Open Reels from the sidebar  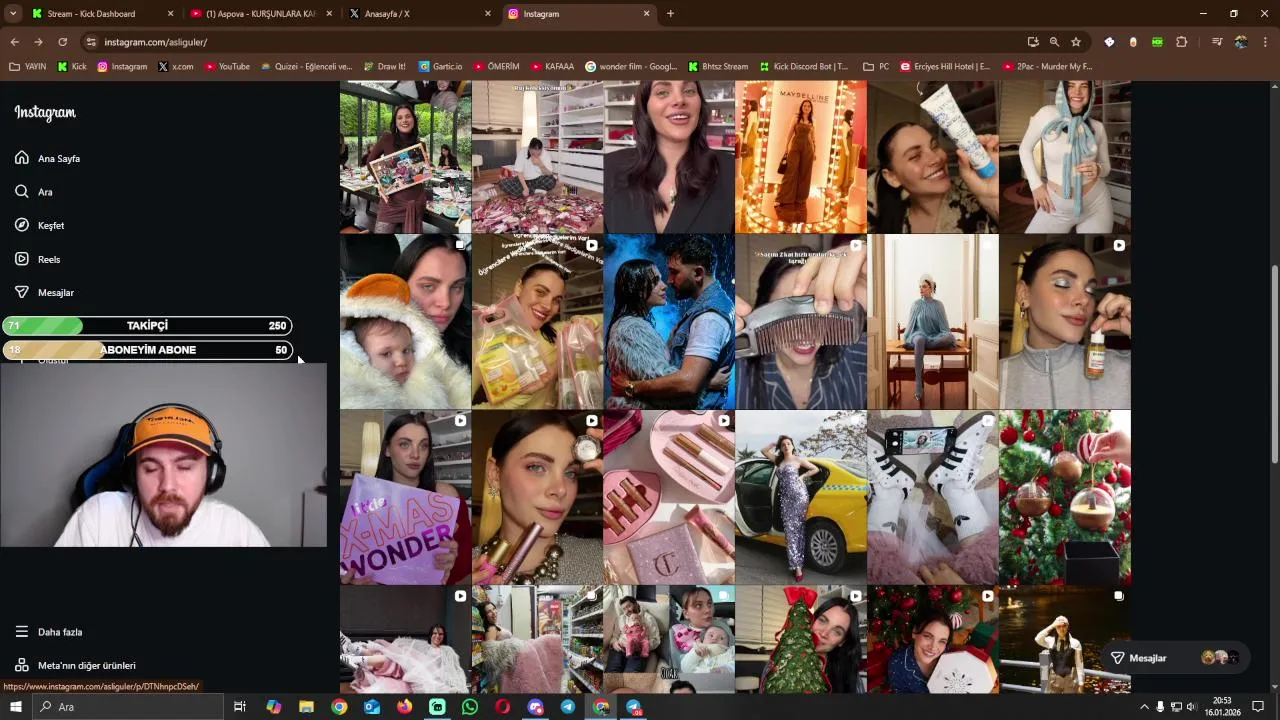click(37, 259)
